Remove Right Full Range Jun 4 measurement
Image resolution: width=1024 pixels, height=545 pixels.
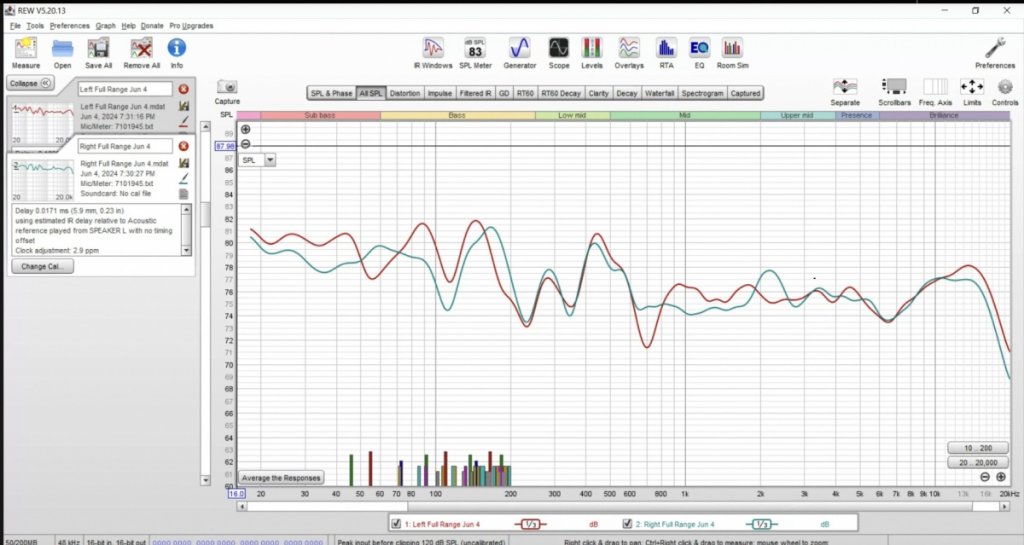pyautogui.click(x=184, y=146)
